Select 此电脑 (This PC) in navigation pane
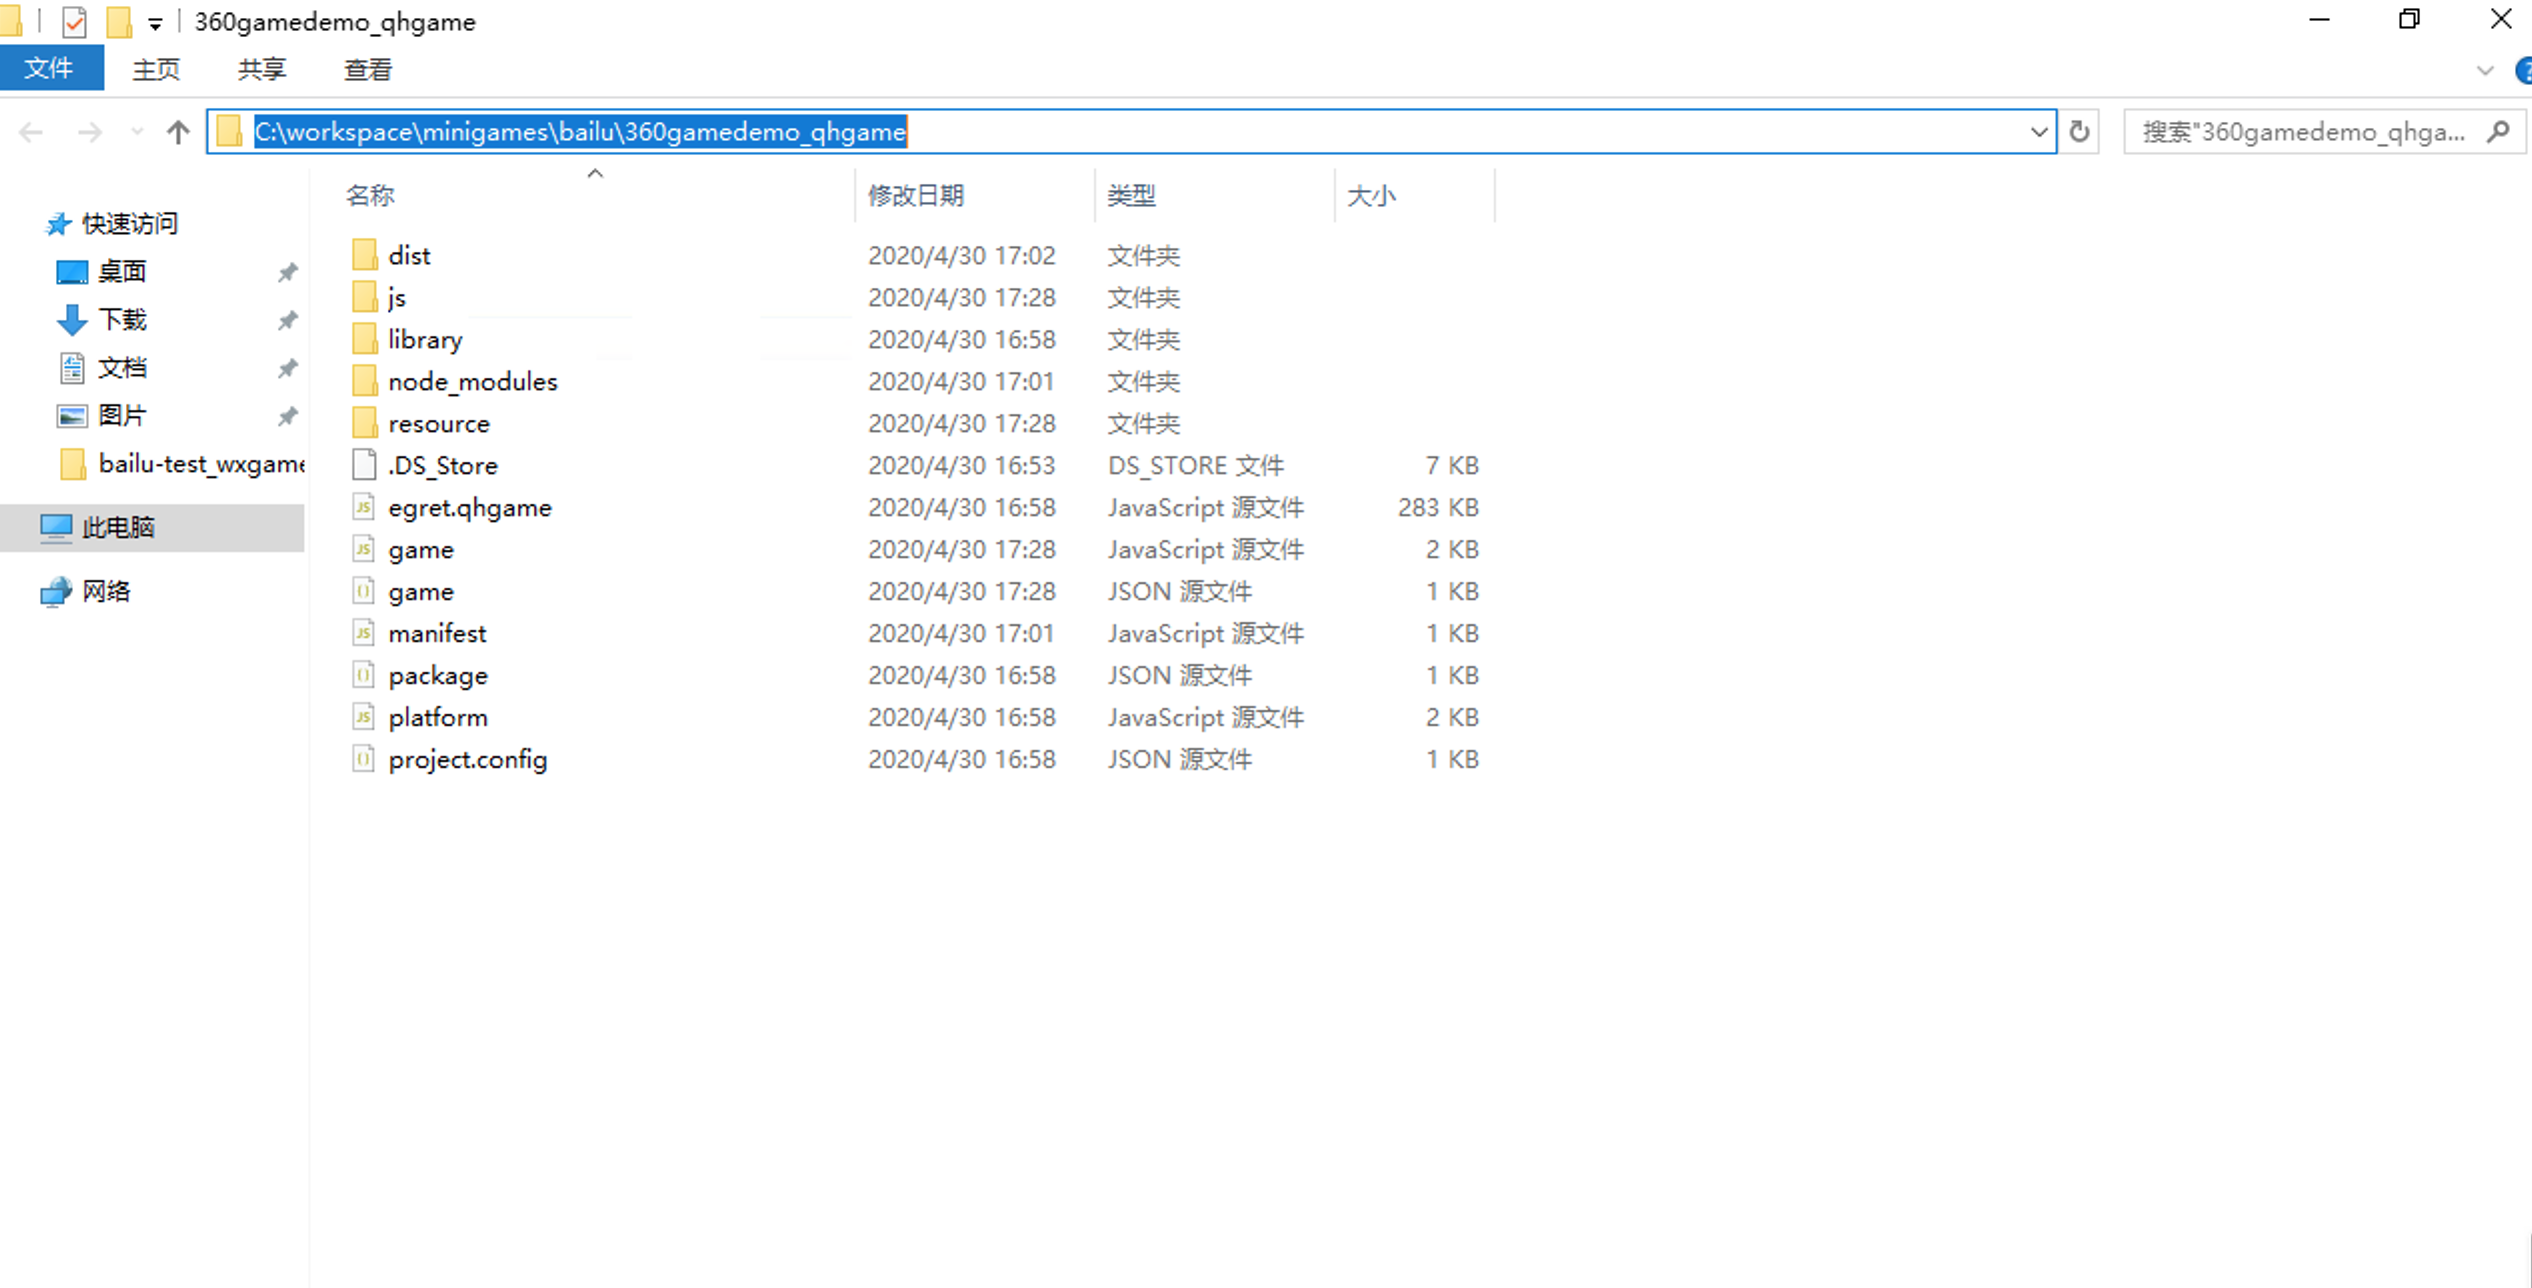Image resolution: width=2532 pixels, height=1288 pixels. [x=118, y=527]
